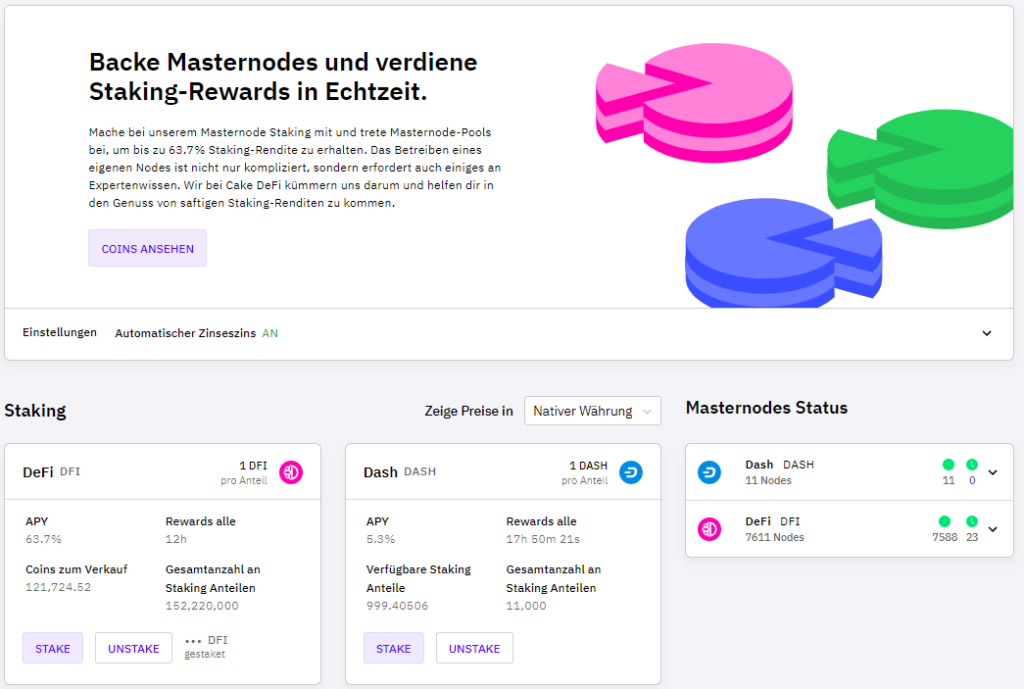
Task: Click green clock icon for Dash pending nodes
Action: click(972, 464)
